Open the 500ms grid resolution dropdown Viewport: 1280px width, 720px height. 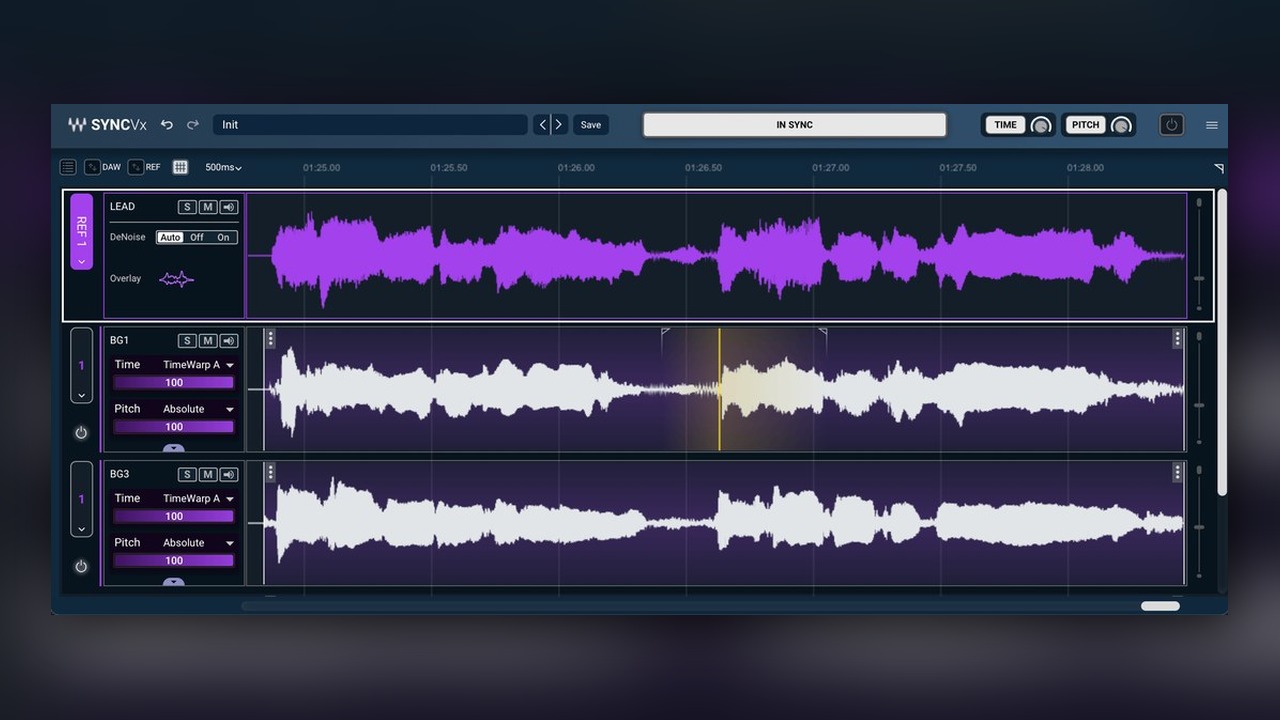pyautogui.click(x=224, y=167)
